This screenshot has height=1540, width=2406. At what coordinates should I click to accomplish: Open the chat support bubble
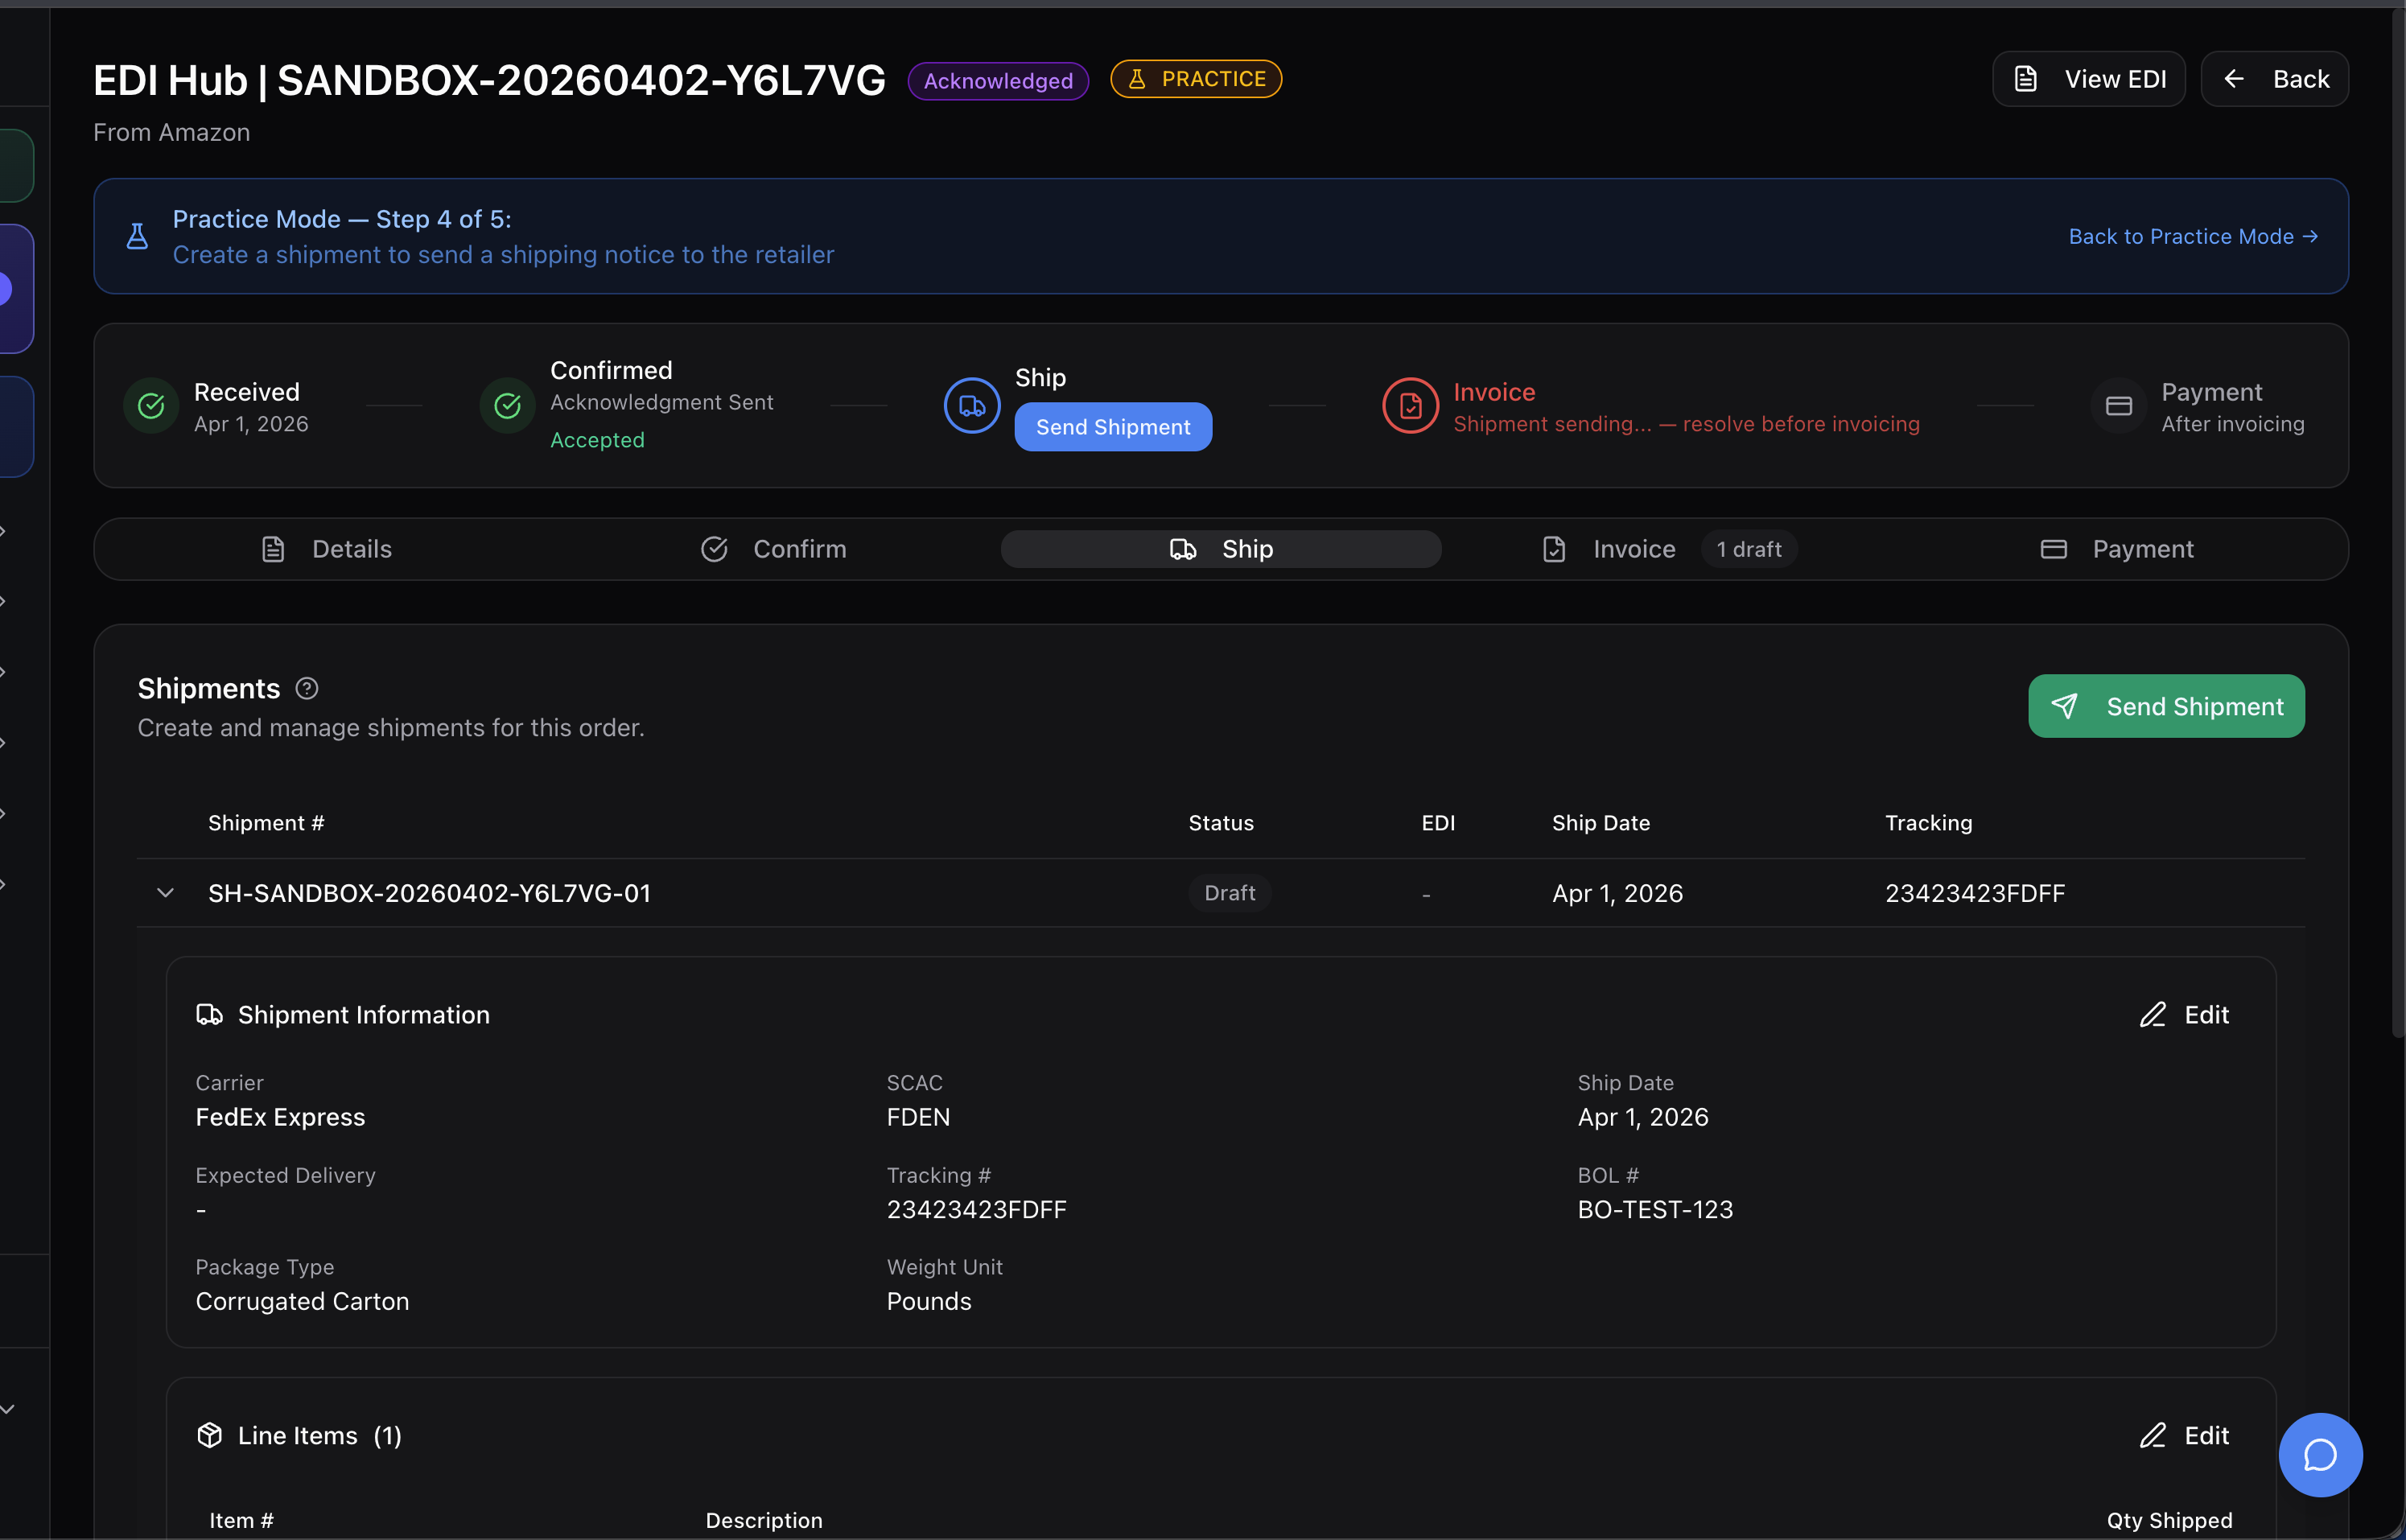click(x=2320, y=1455)
